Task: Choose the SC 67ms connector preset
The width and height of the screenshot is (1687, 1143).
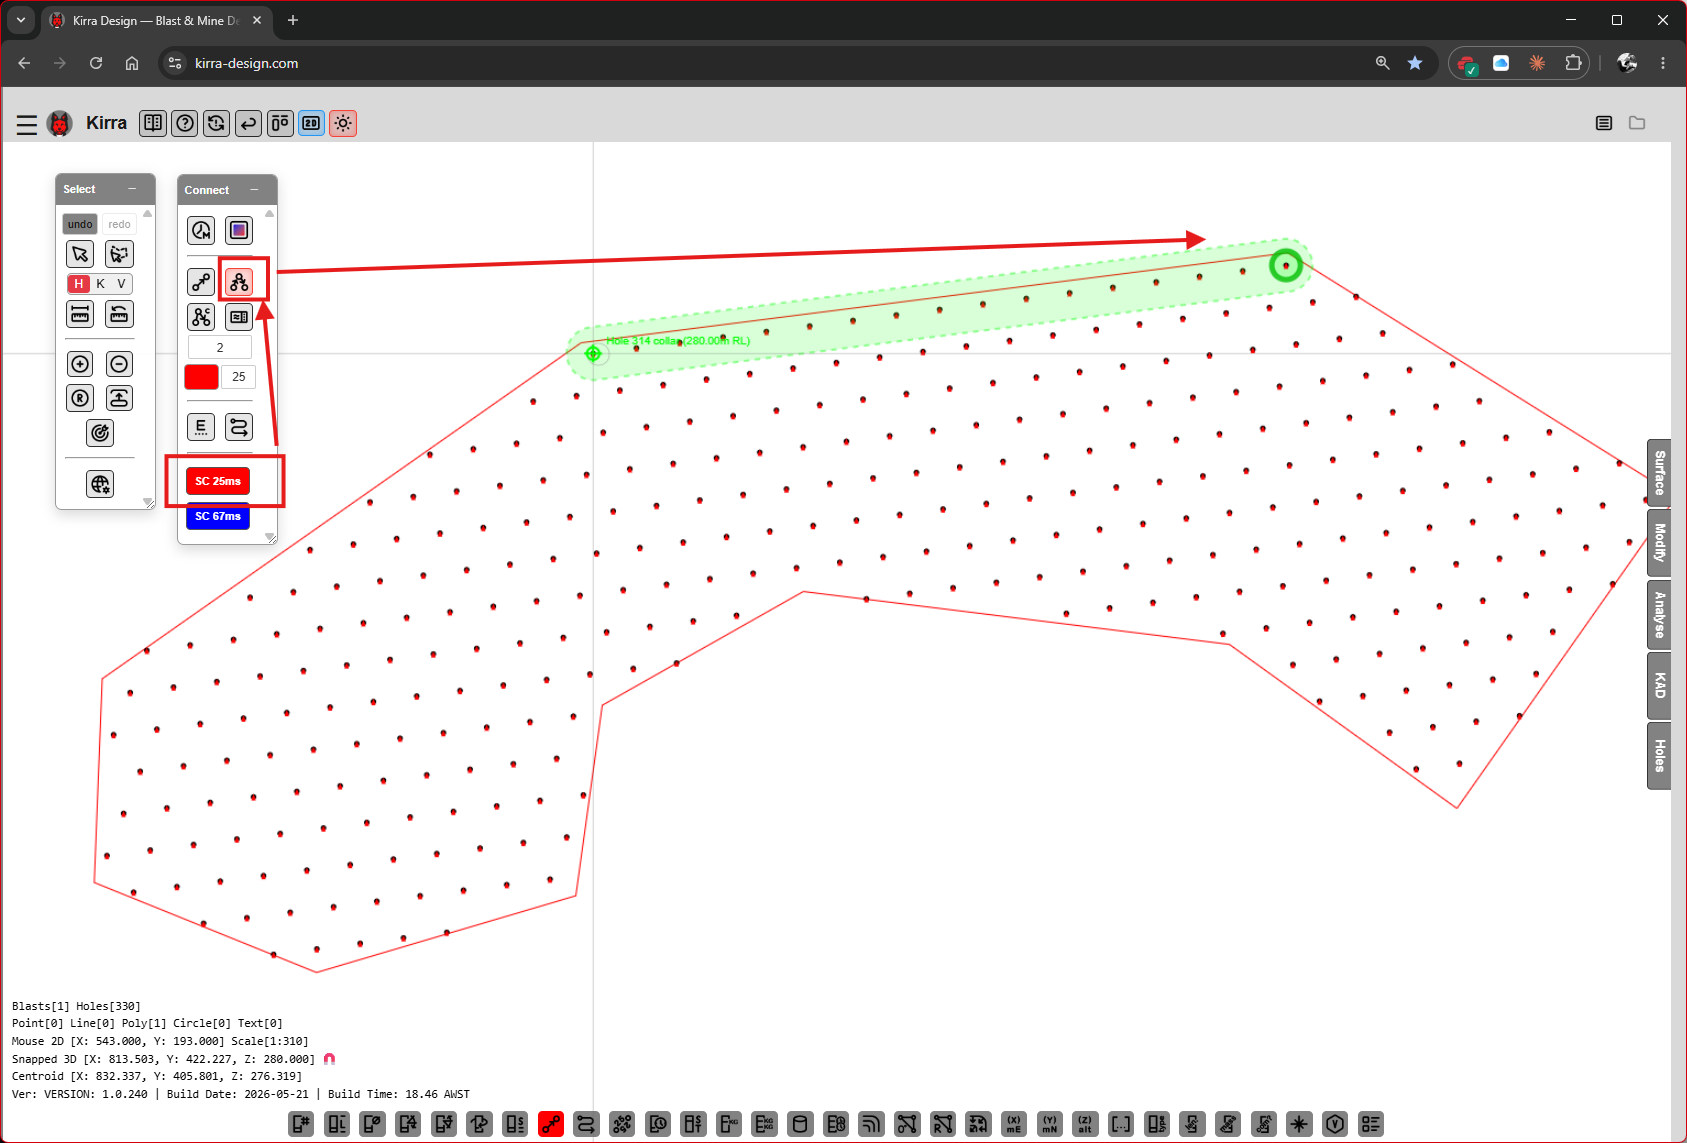Action: (x=218, y=517)
